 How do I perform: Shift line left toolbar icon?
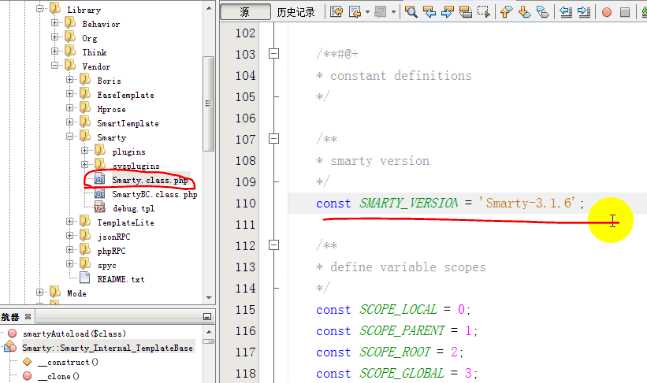pyautogui.click(x=566, y=12)
